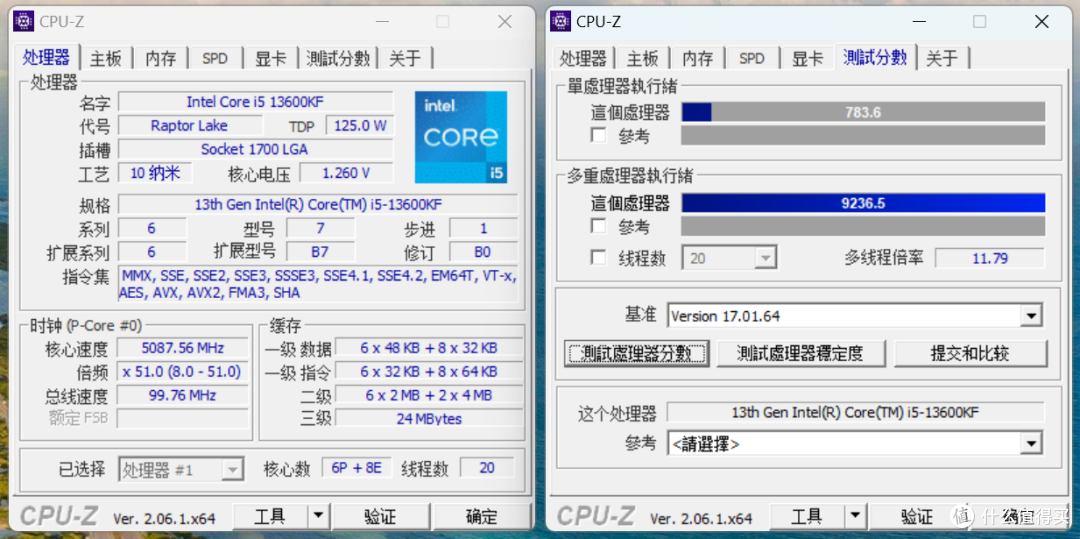
Task: Click 測試處理器分數 button
Action: (636, 354)
